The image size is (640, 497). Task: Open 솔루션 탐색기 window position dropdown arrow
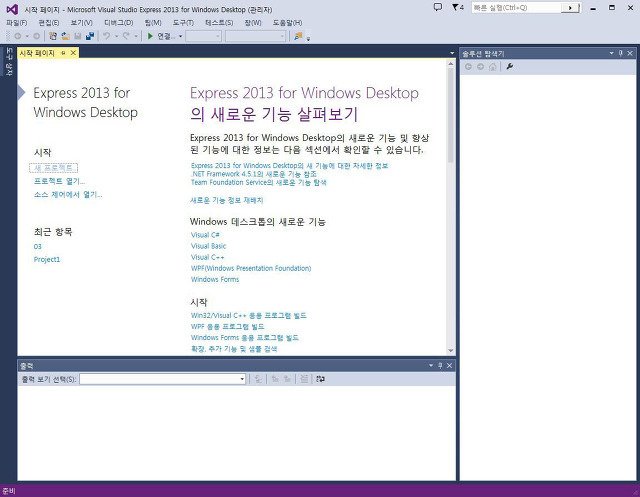(611, 53)
